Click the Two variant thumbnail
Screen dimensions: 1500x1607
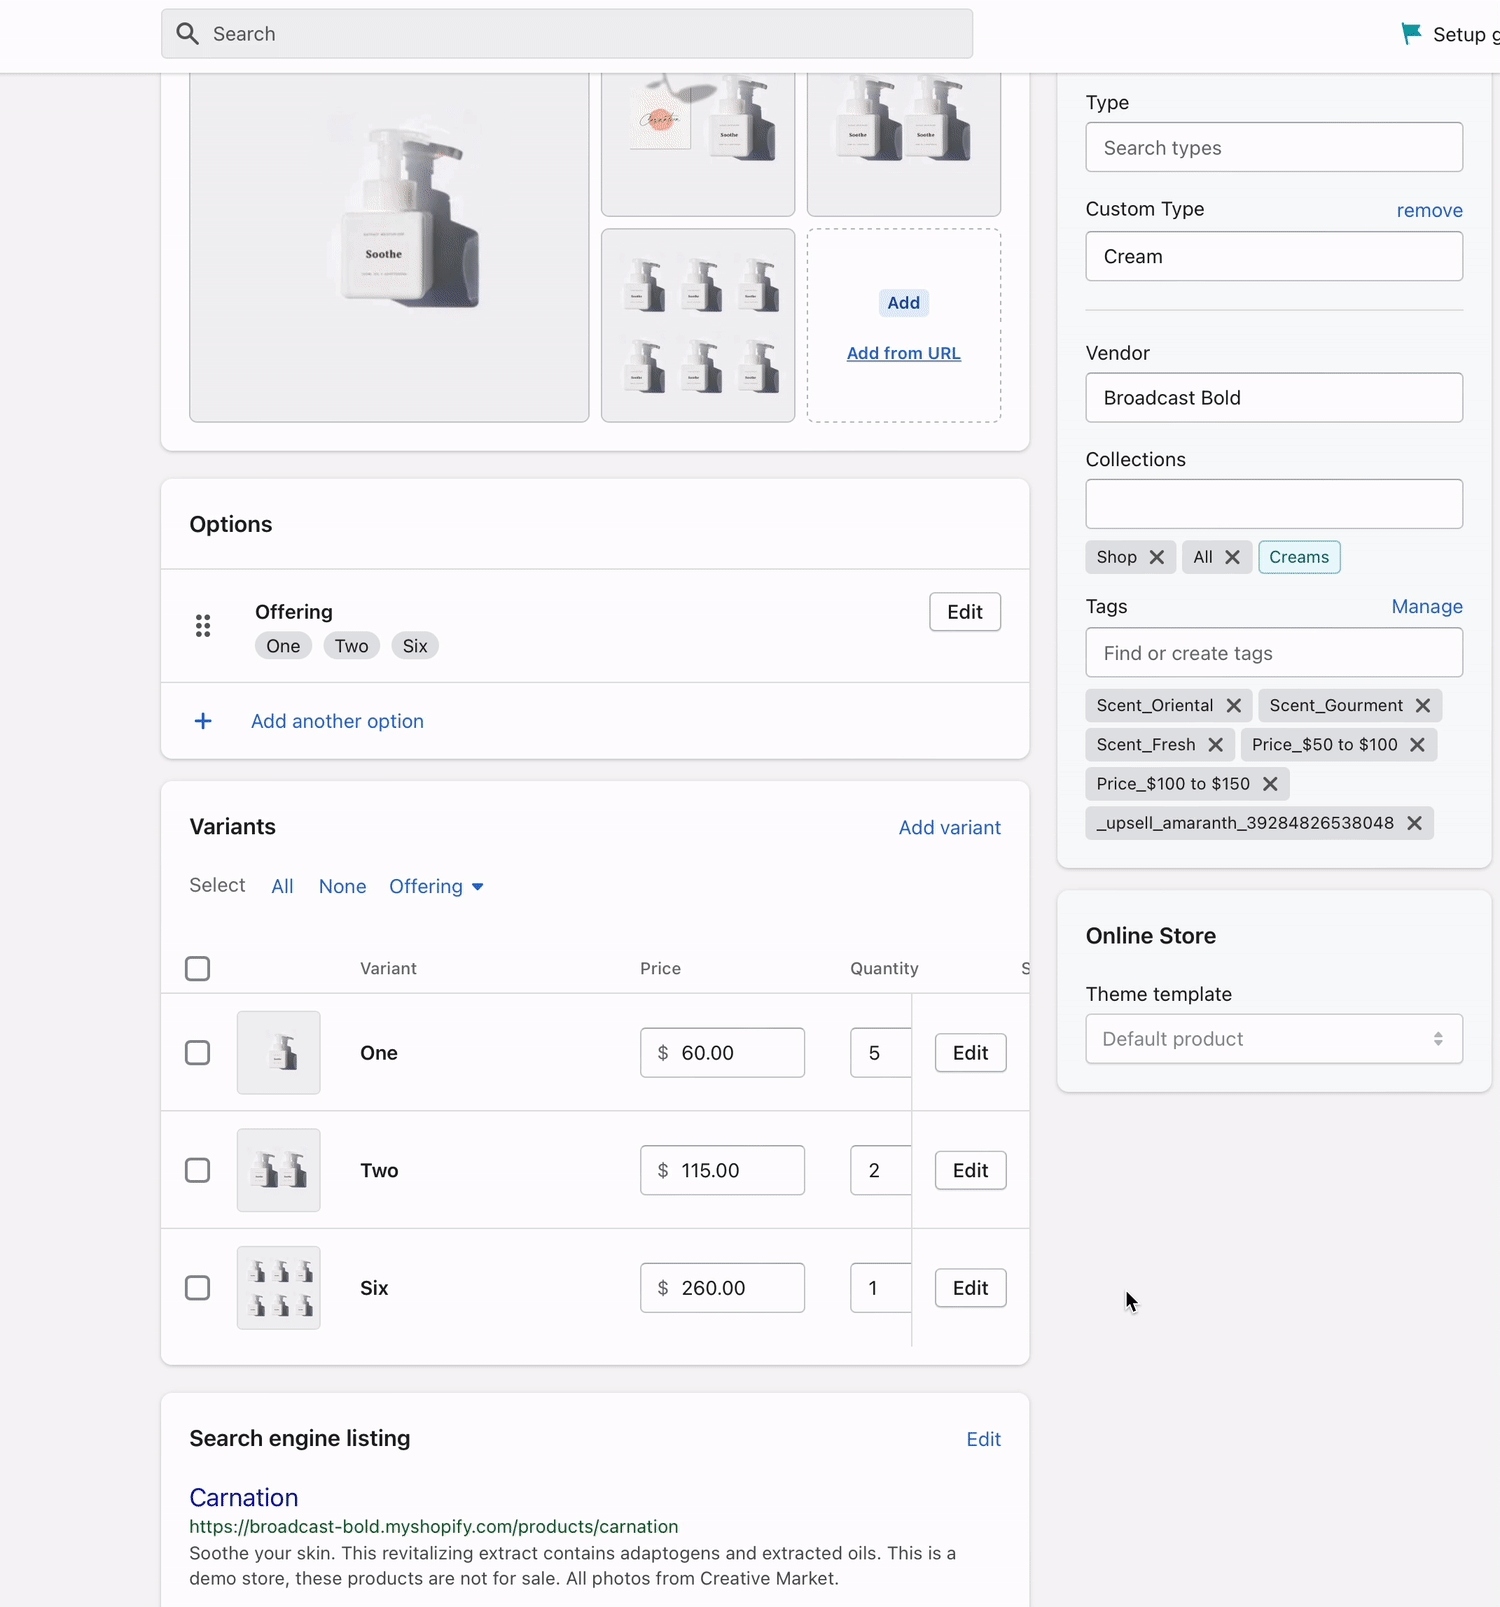[279, 1170]
